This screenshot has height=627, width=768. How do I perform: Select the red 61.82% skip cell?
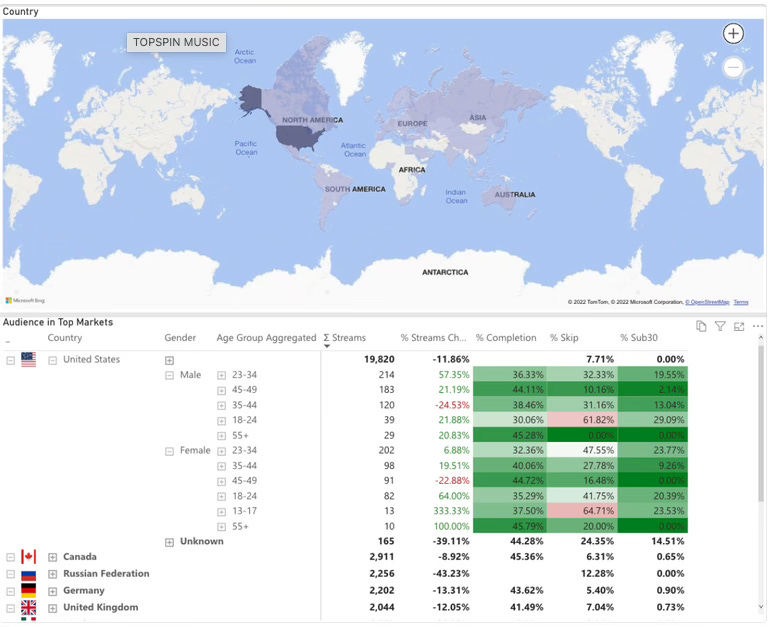coord(582,420)
